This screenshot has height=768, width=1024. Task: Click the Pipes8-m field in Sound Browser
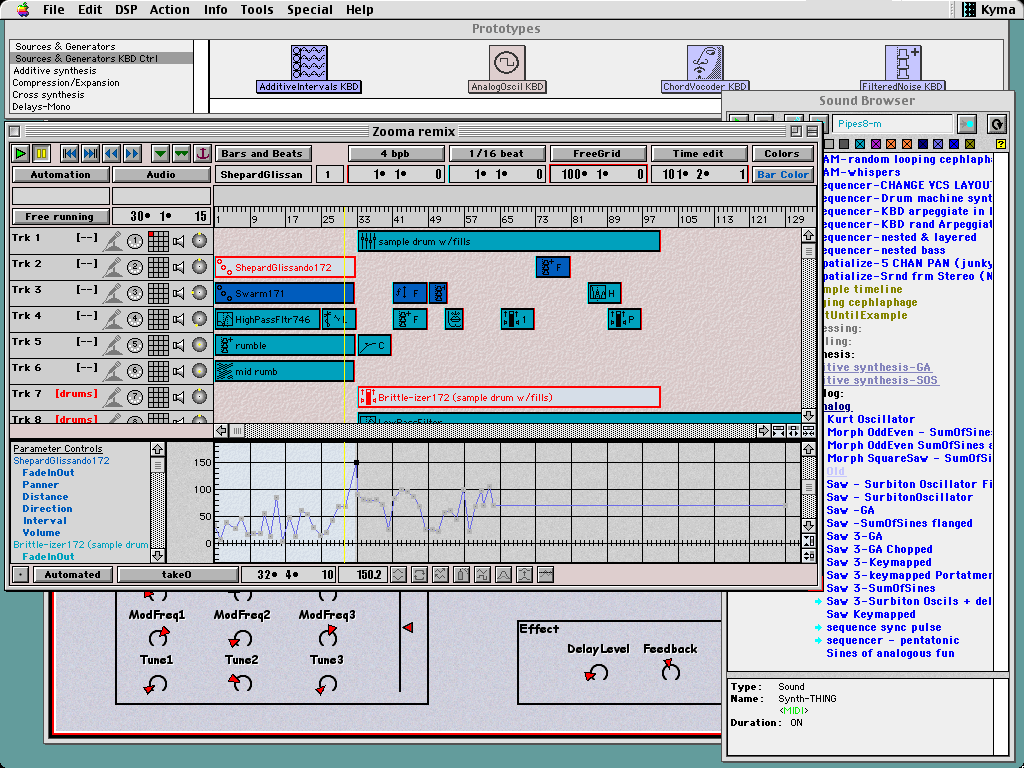(893, 124)
